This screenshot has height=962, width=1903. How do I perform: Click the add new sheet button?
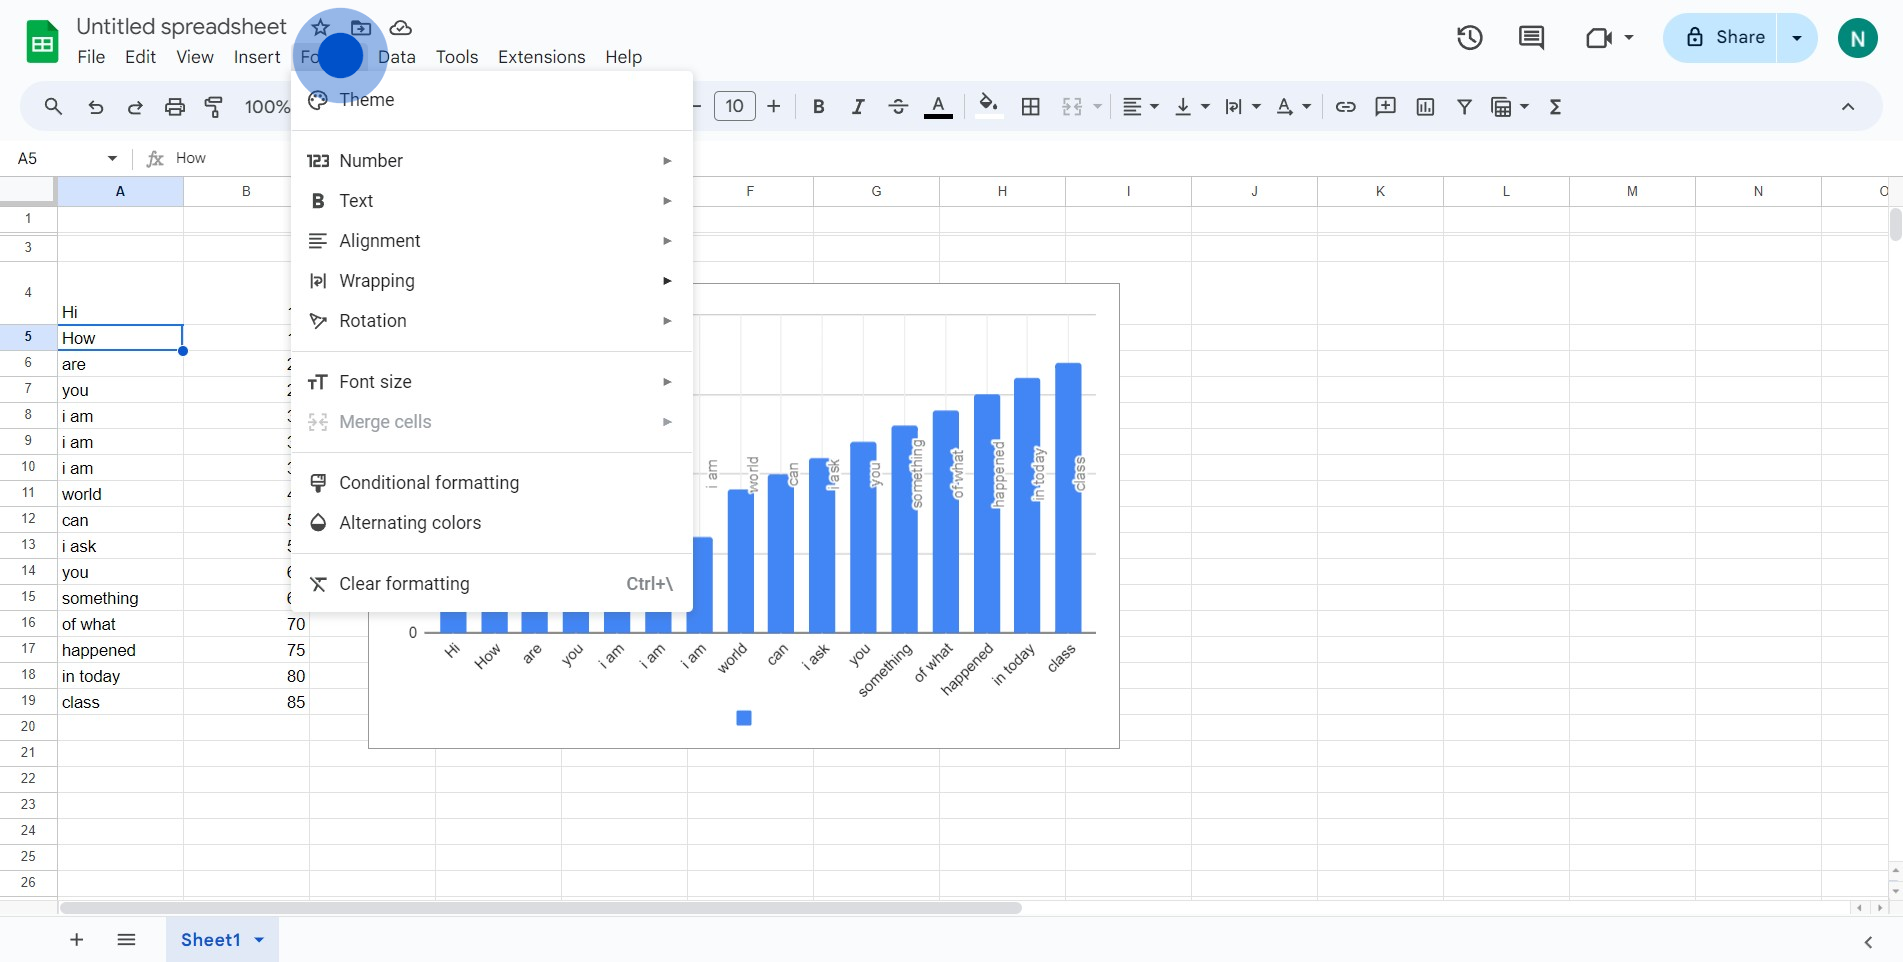pos(77,940)
